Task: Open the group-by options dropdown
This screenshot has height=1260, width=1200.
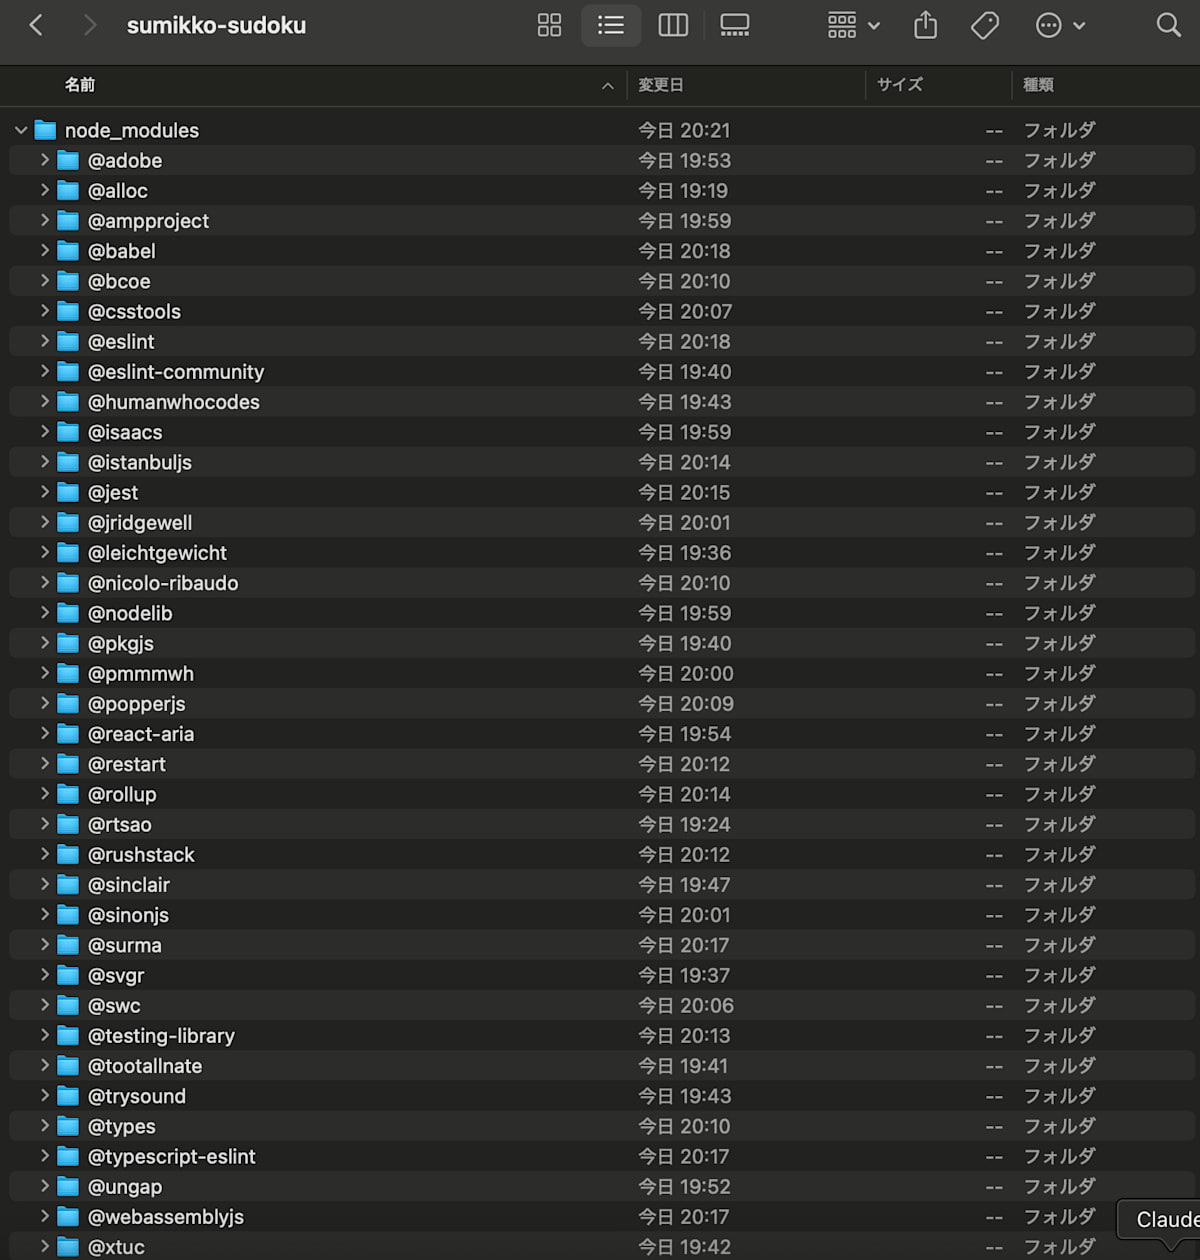Action: (x=854, y=25)
